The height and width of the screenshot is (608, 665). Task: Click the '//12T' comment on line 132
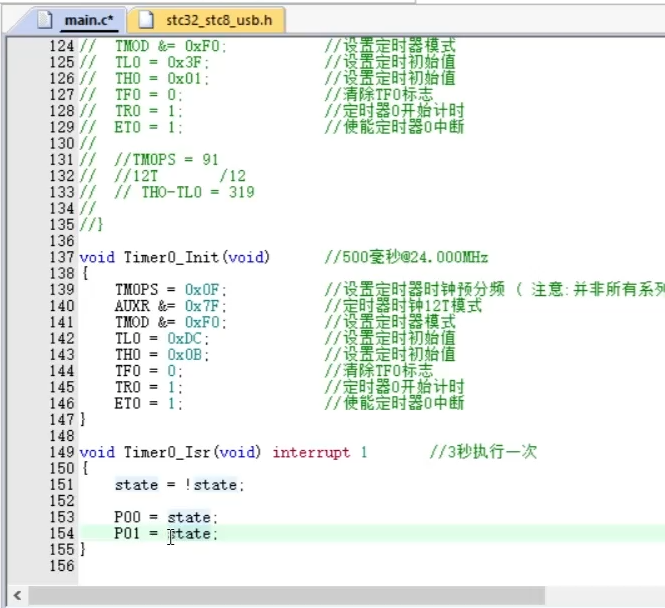pyautogui.click(x=136, y=176)
